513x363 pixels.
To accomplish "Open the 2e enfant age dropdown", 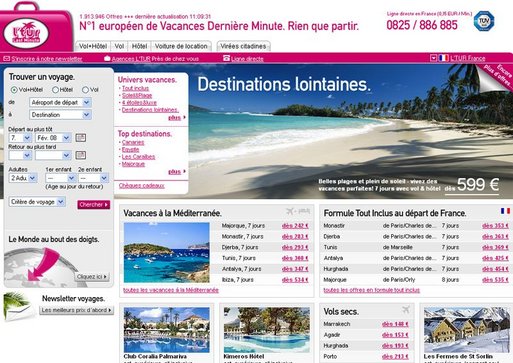I will 93,178.
